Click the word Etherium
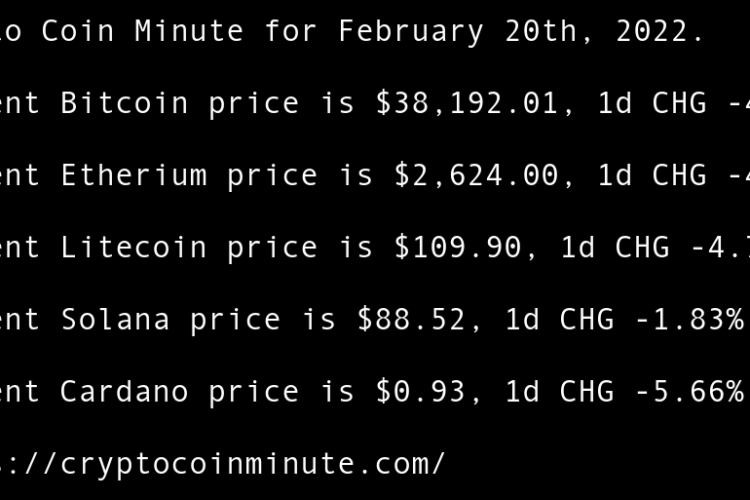The height and width of the screenshot is (500, 750). coord(134,175)
